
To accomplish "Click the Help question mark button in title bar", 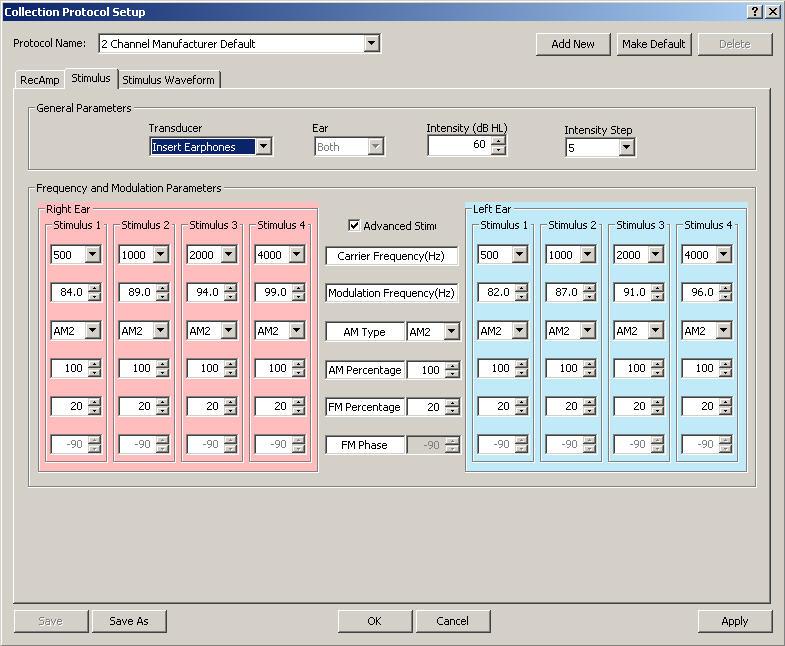I will (753, 11).
